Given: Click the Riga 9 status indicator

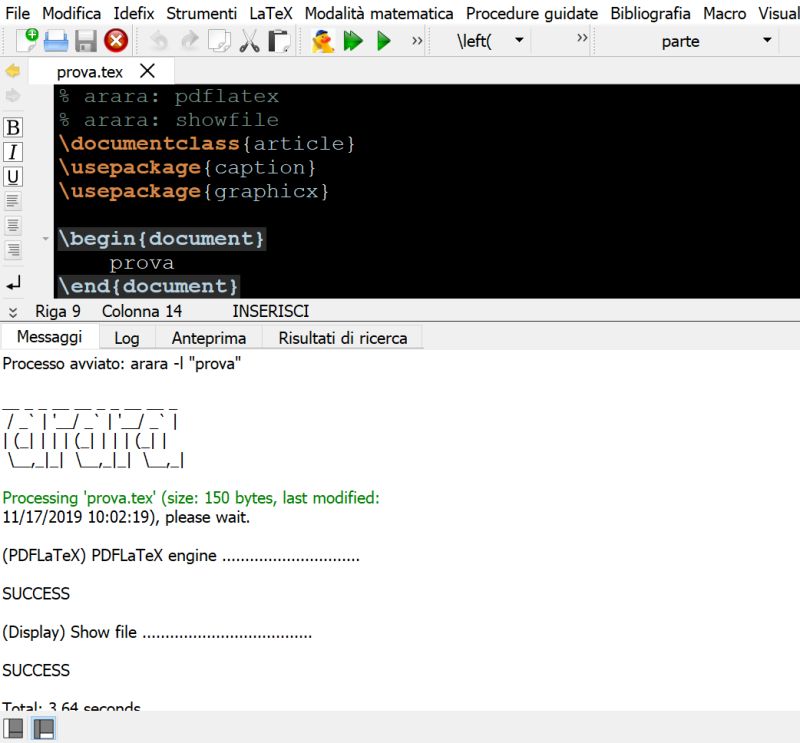Looking at the screenshot, I should point(58,311).
